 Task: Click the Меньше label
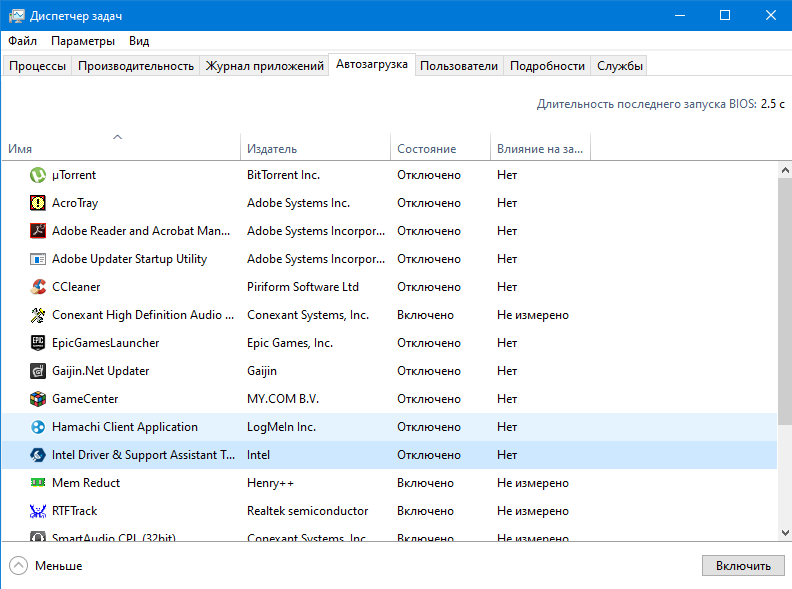click(59, 566)
